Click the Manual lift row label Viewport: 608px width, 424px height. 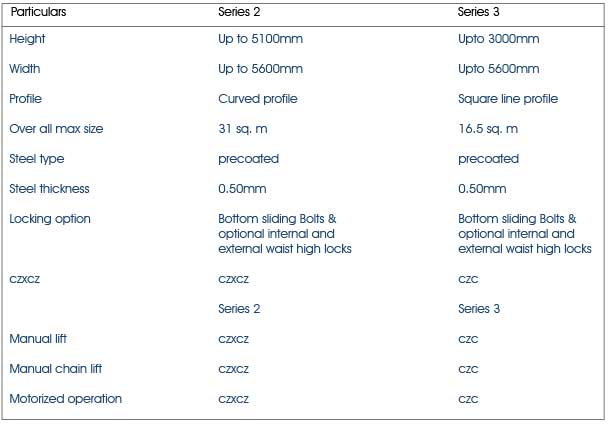pos(38,339)
